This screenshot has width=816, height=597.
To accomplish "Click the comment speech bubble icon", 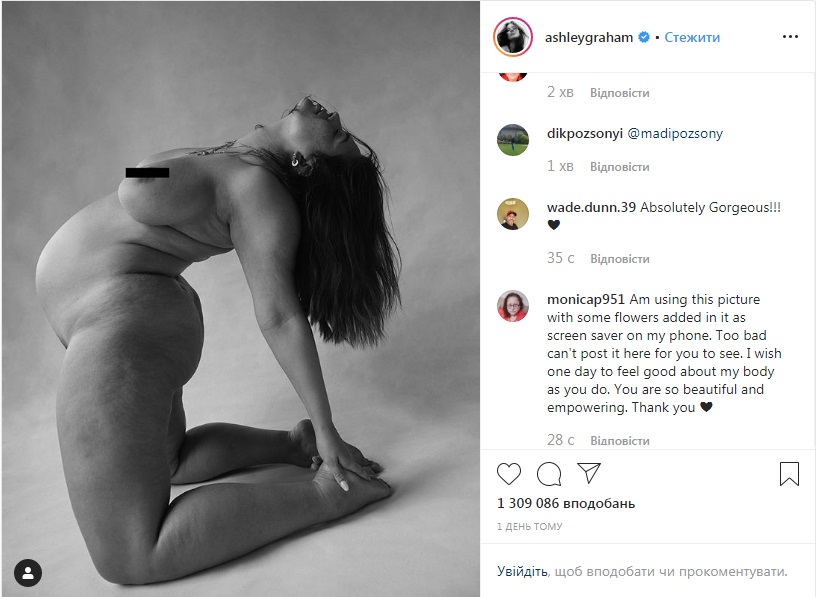I will (549, 473).
